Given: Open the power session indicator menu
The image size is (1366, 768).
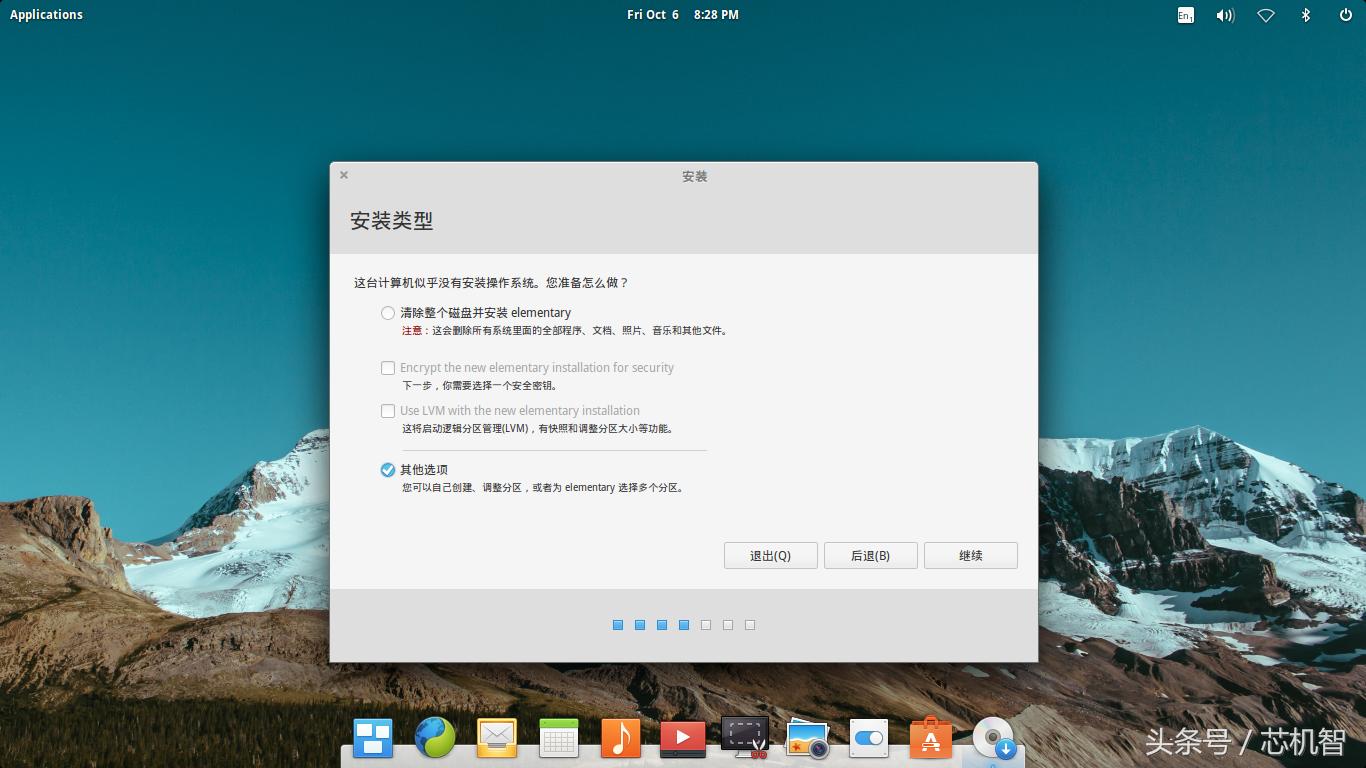Looking at the screenshot, I should click(1345, 15).
